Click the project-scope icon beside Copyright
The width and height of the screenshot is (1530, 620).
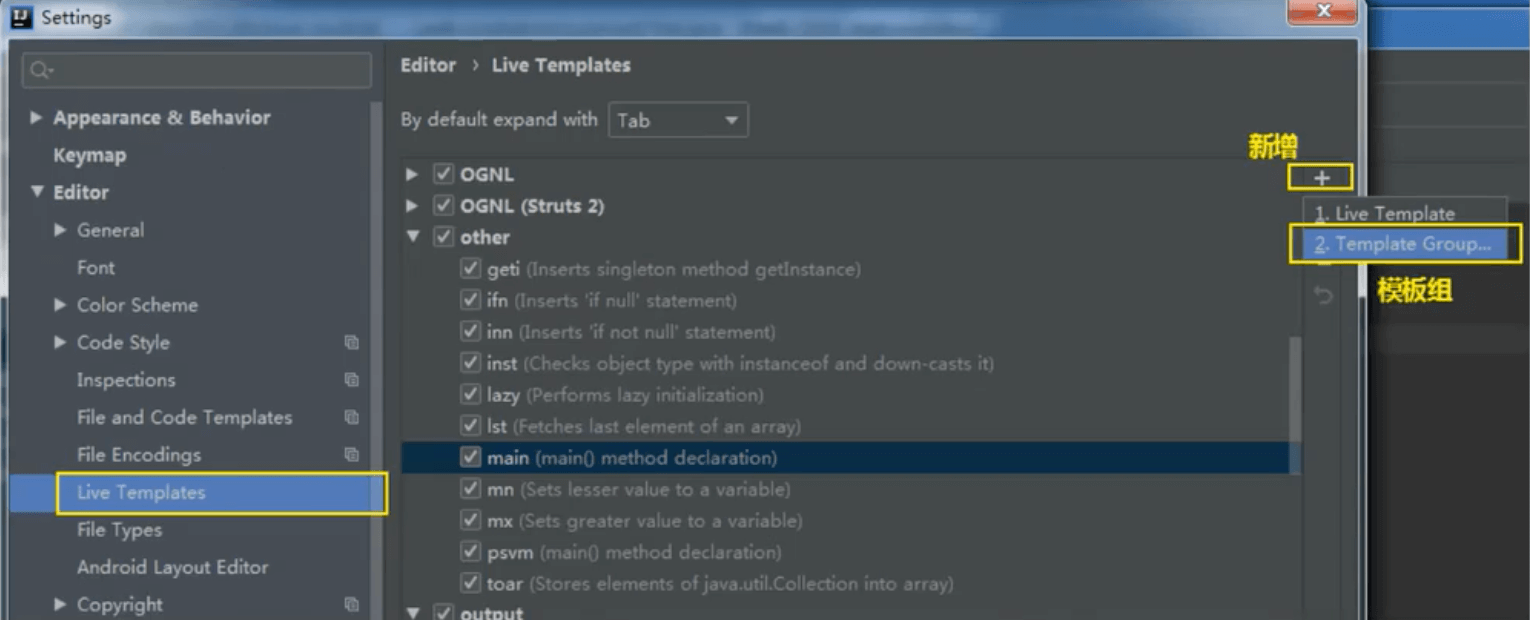click(351, 605)
